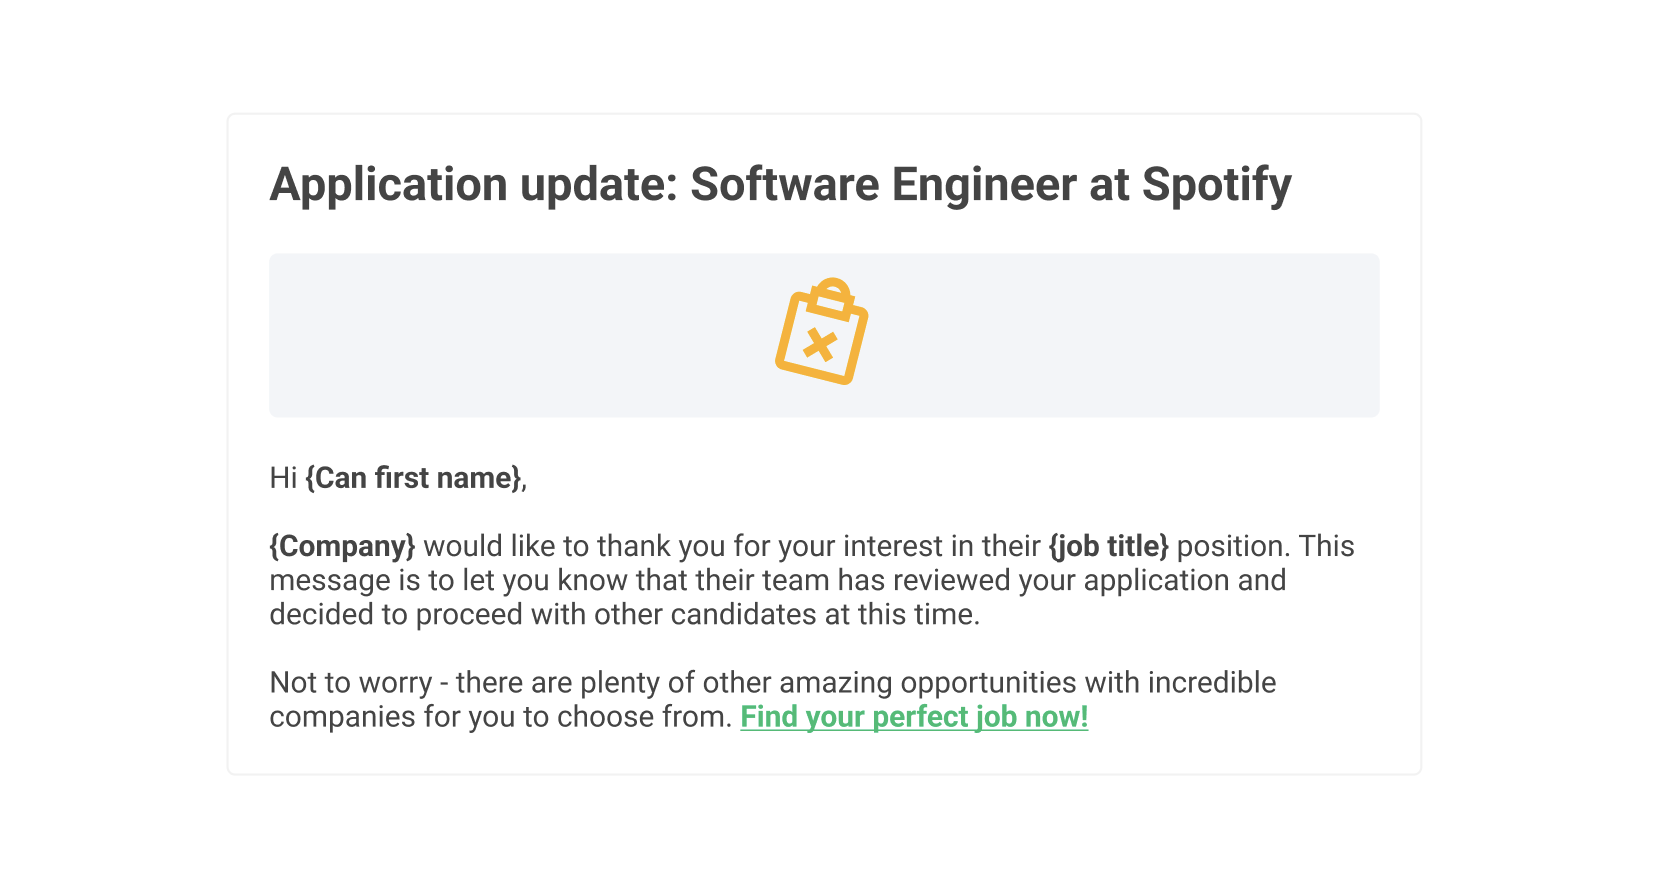Screen dimensions: 1664x886
Task: Click the {Can first name} placeholder
Action: click(414, 478)
